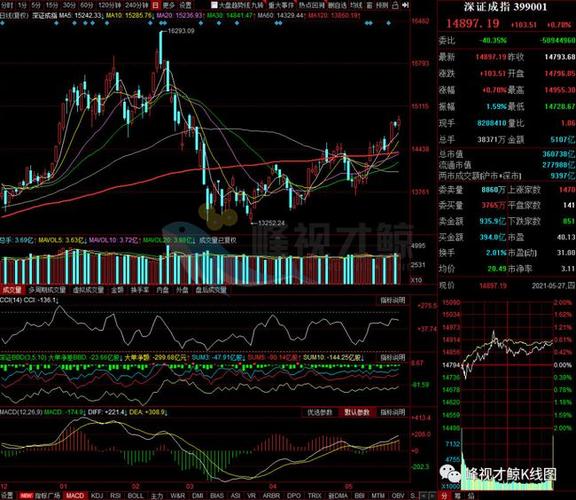Image resolution: width=576 pixels, height=500 pixels.
Task: Expand the 更多 periods menu
Action: (169, 5)
